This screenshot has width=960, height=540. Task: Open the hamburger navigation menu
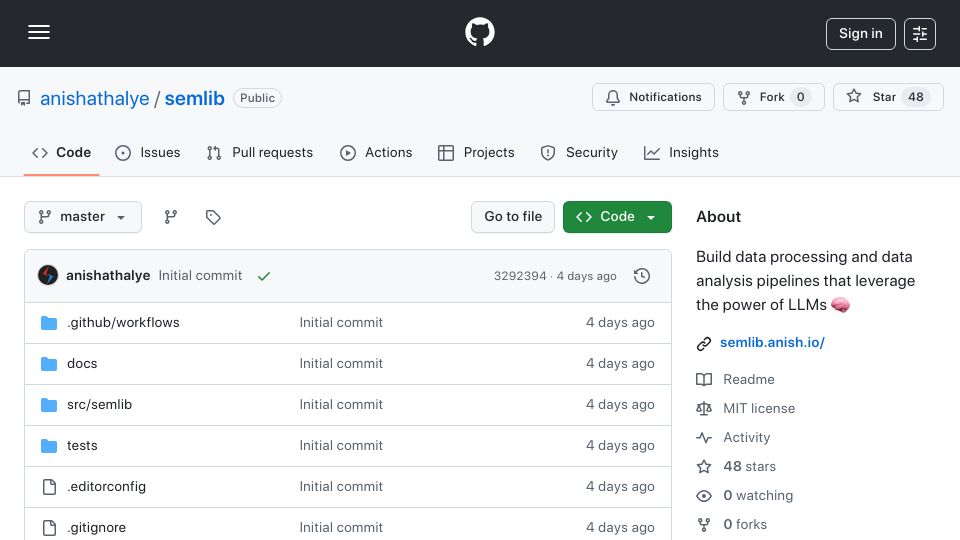(x=39, y=32)
